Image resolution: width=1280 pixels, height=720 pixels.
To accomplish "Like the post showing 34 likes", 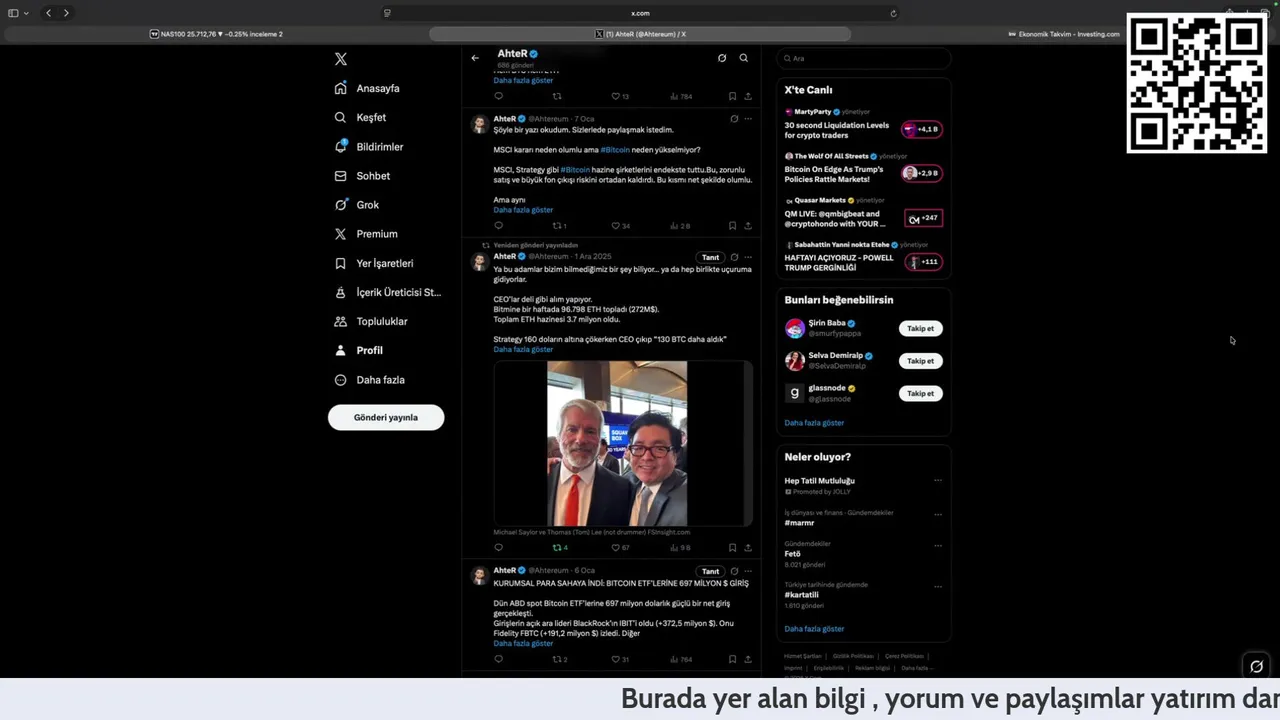I will click(x=621, y=226).
